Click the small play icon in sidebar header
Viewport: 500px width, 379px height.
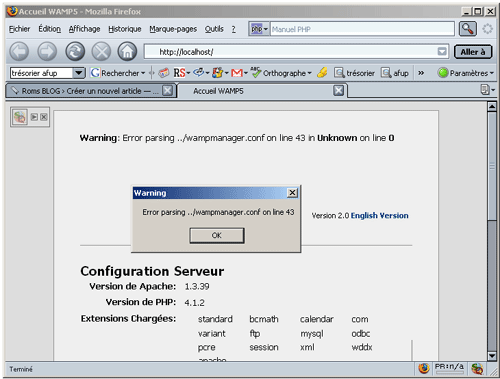(x=34, y=117)
